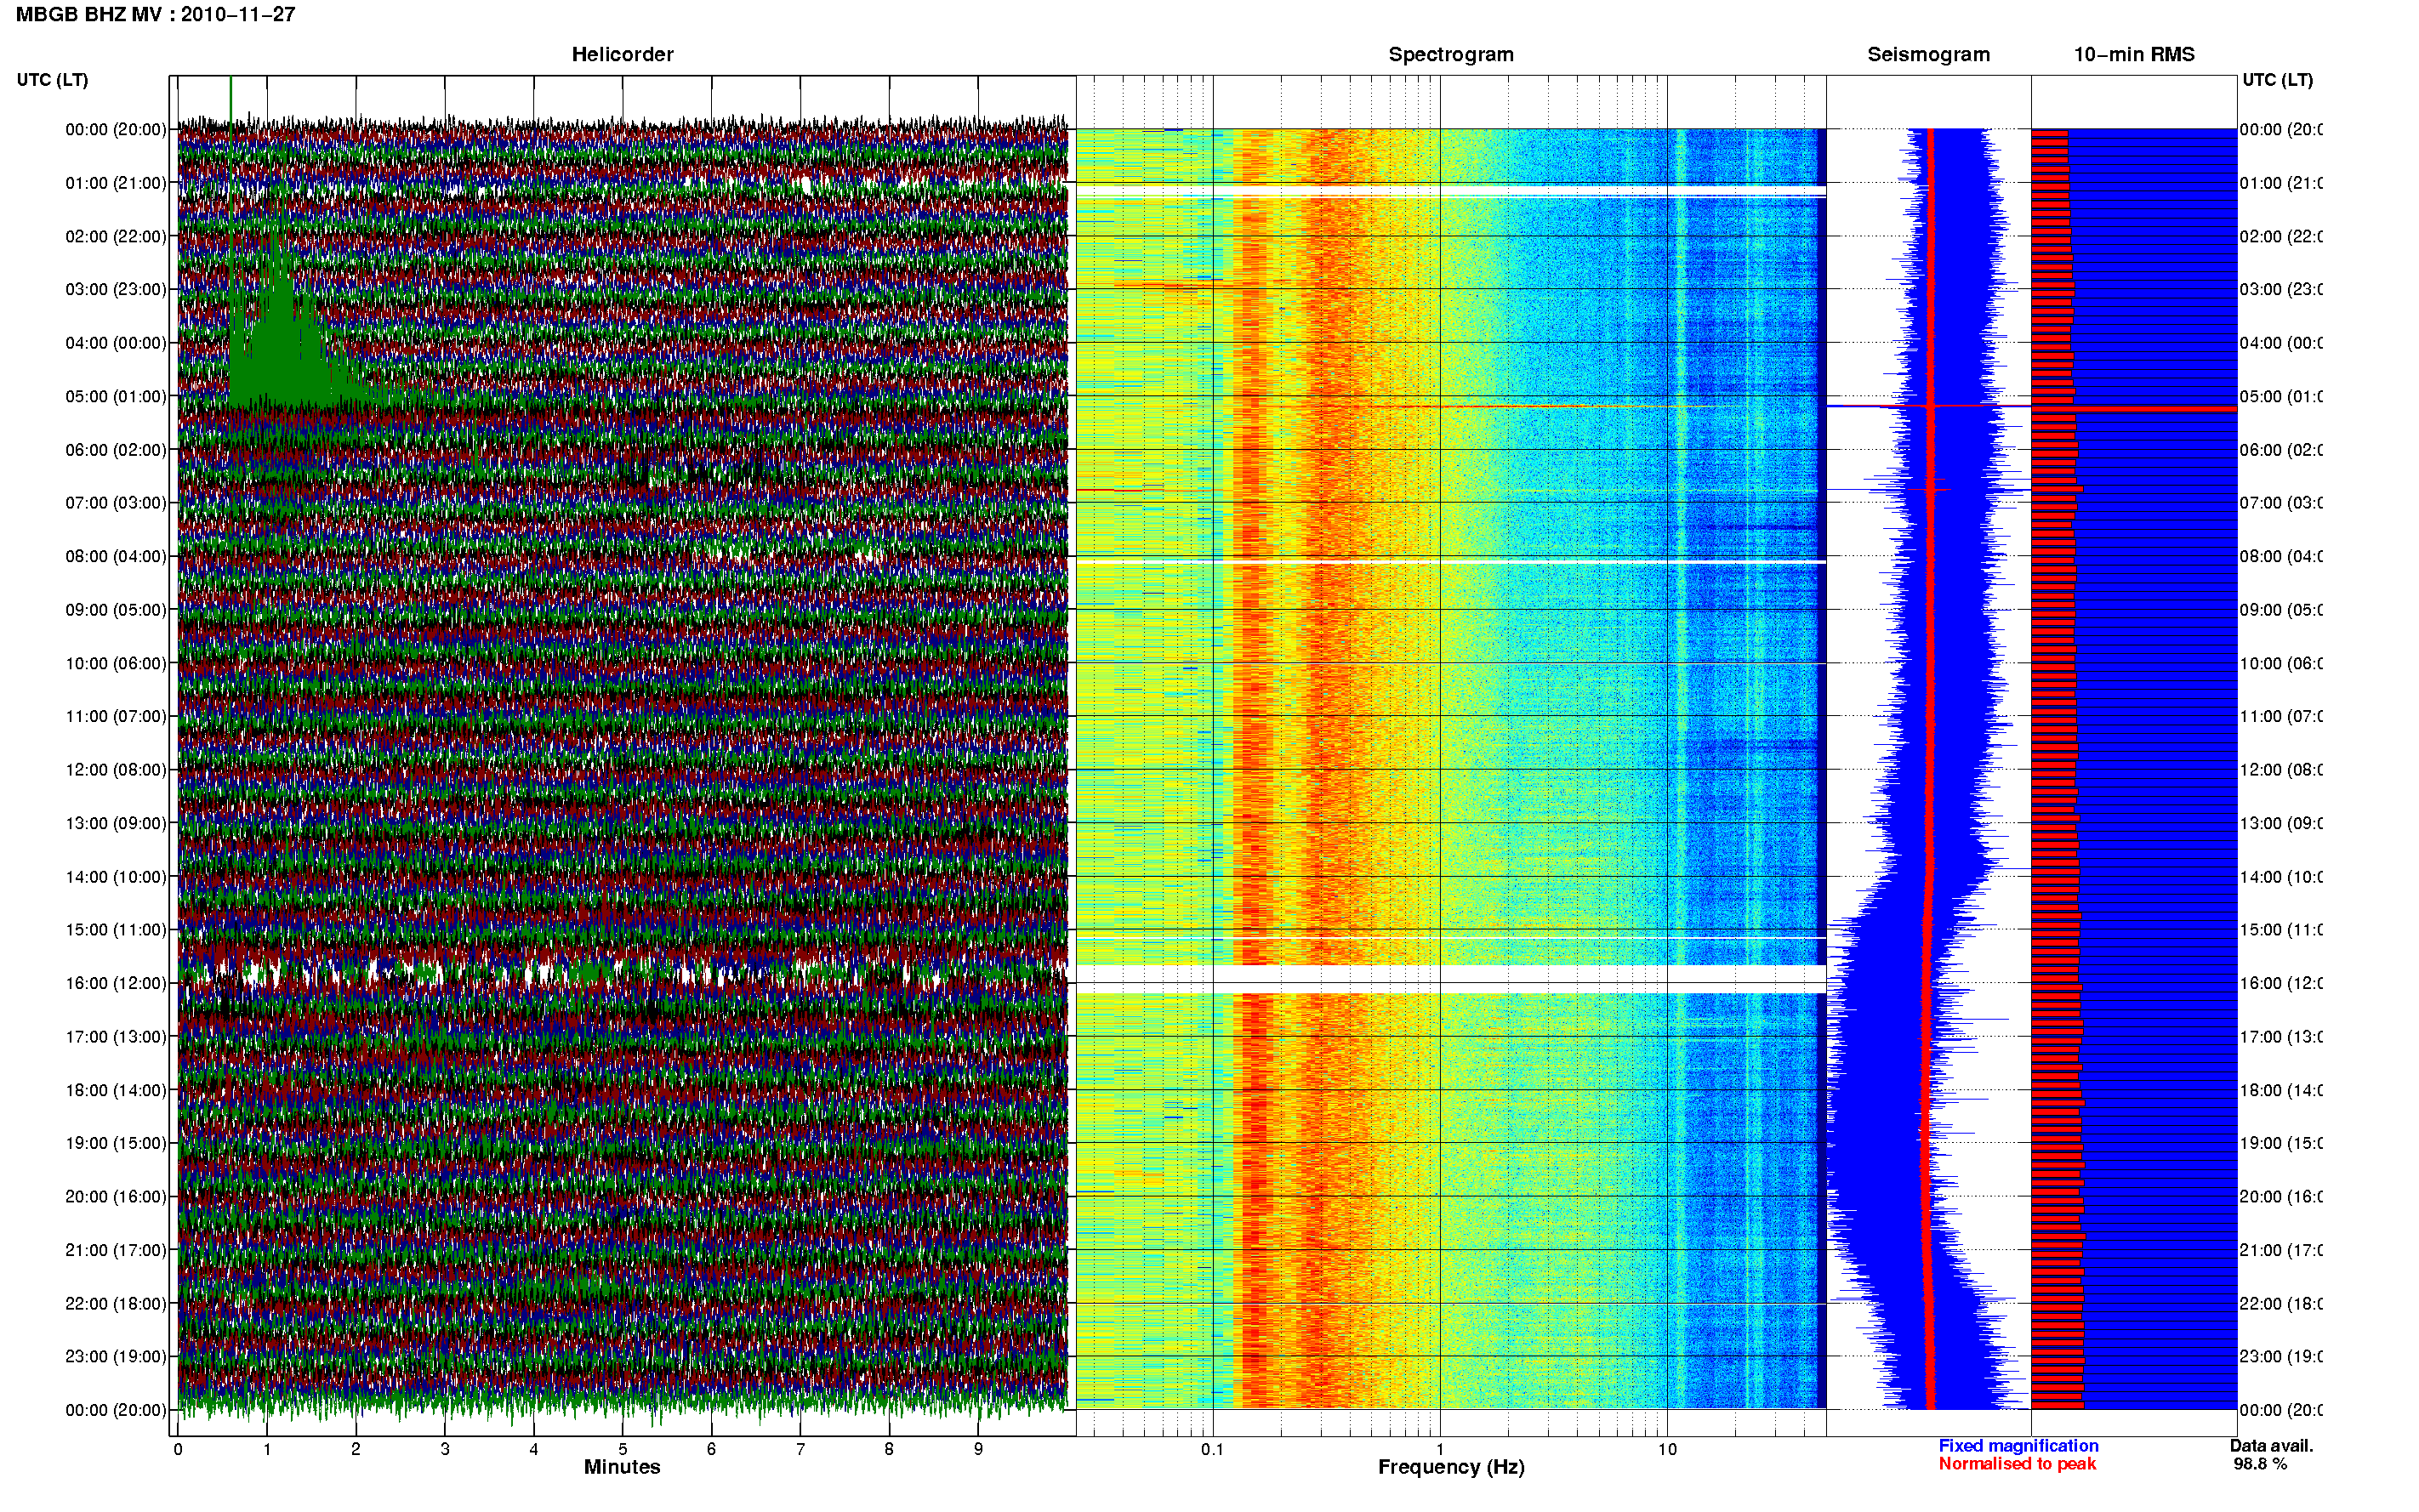Image resolution: width=2419 pixels, height=1512 pixels.
Task: Click the '21:00 (17:00)' left time label
Action: [116, 1250]
